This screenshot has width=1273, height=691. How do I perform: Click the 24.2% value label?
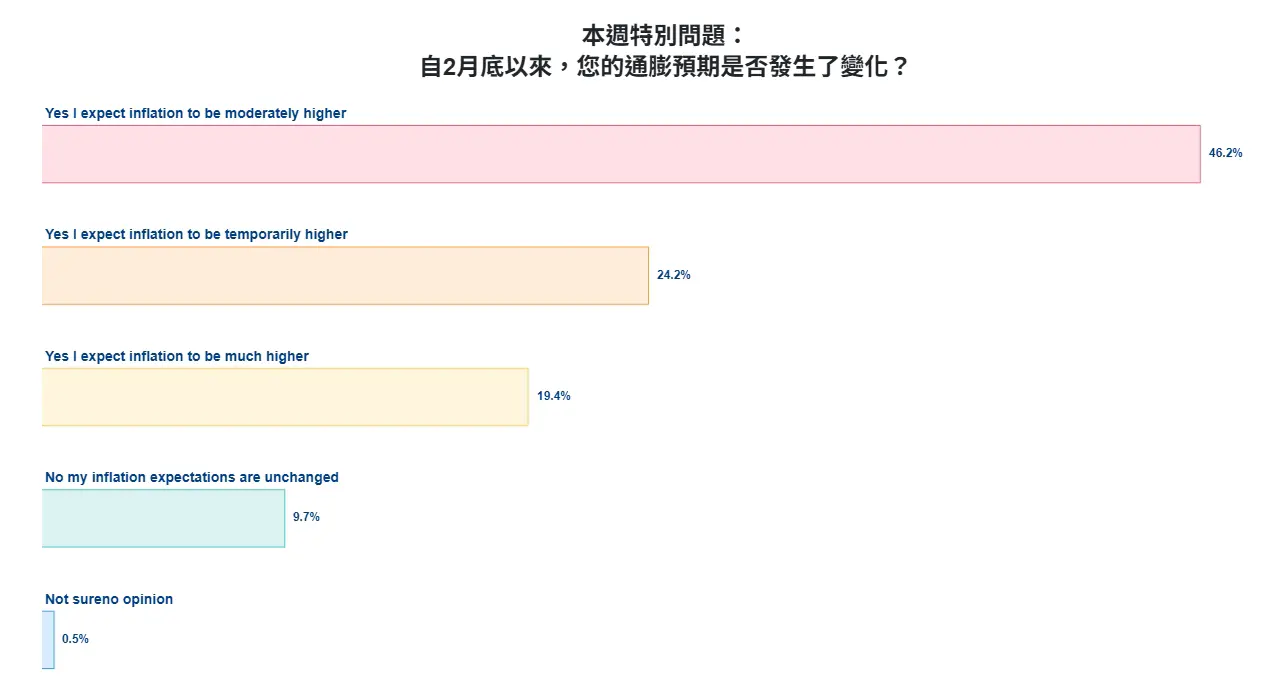pyautogui.click(x=673, y=275)
